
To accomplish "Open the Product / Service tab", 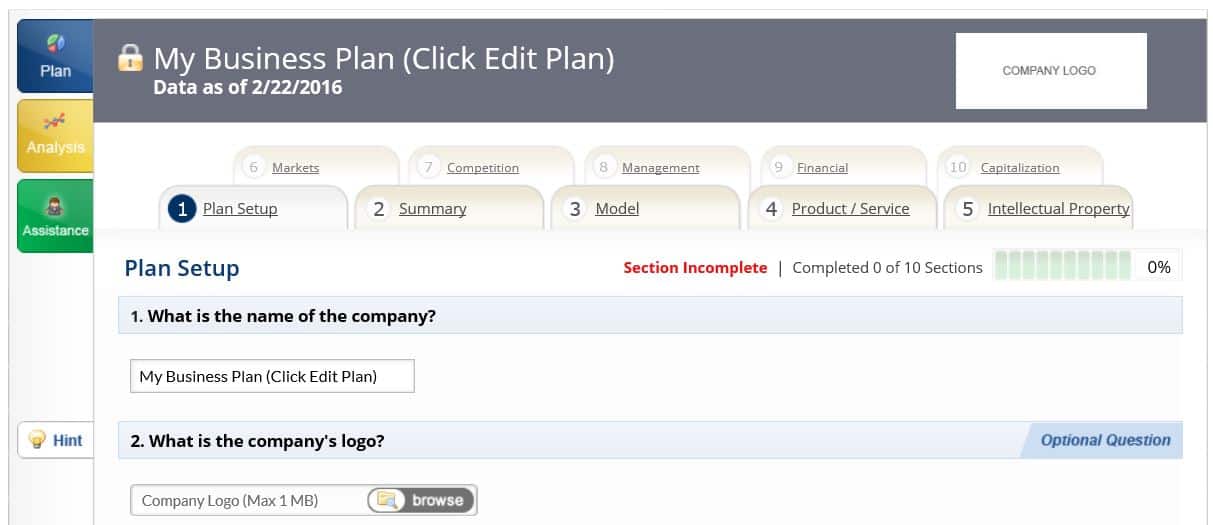I will point(850,209).
